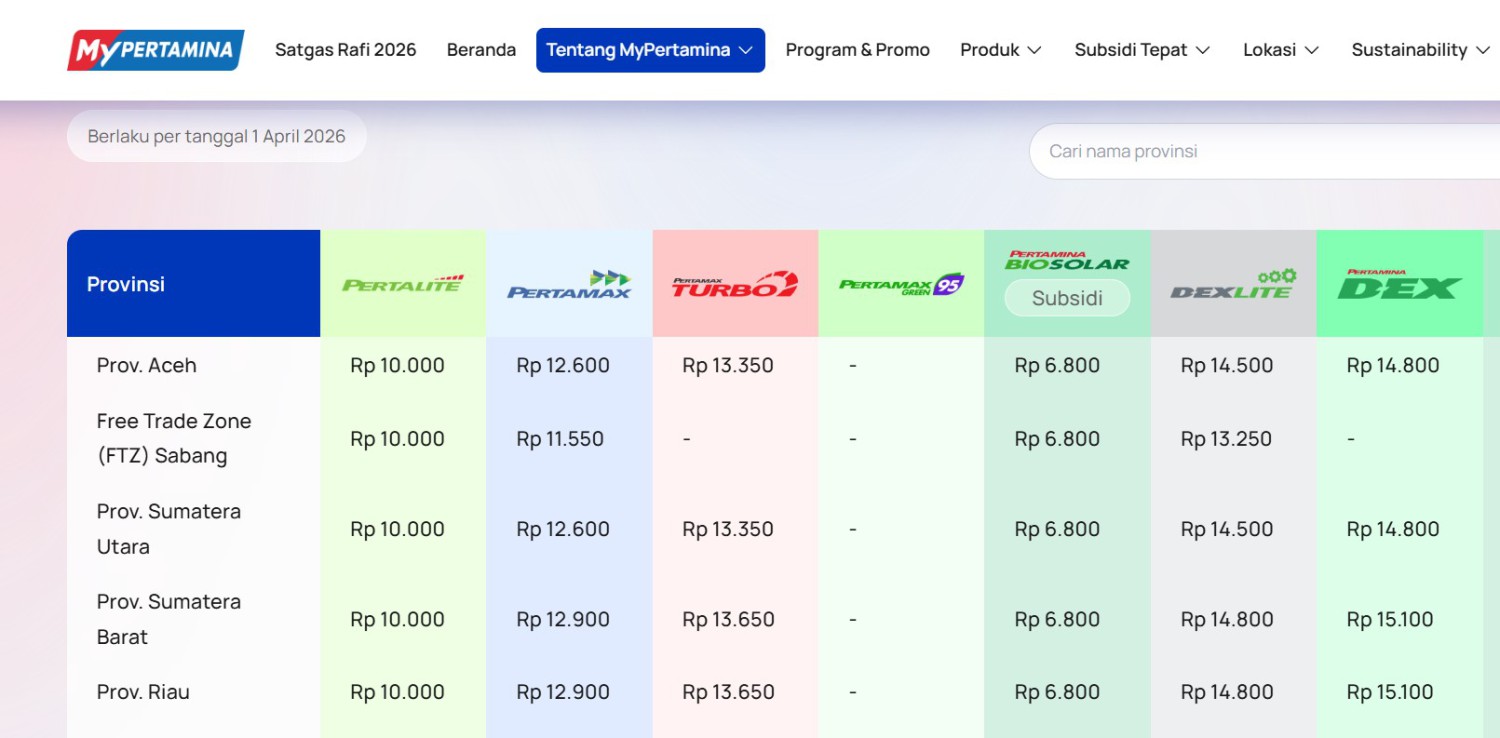Navigate to Beranda
This screenshot has height=738, width=1500.
tap(481, 50)
